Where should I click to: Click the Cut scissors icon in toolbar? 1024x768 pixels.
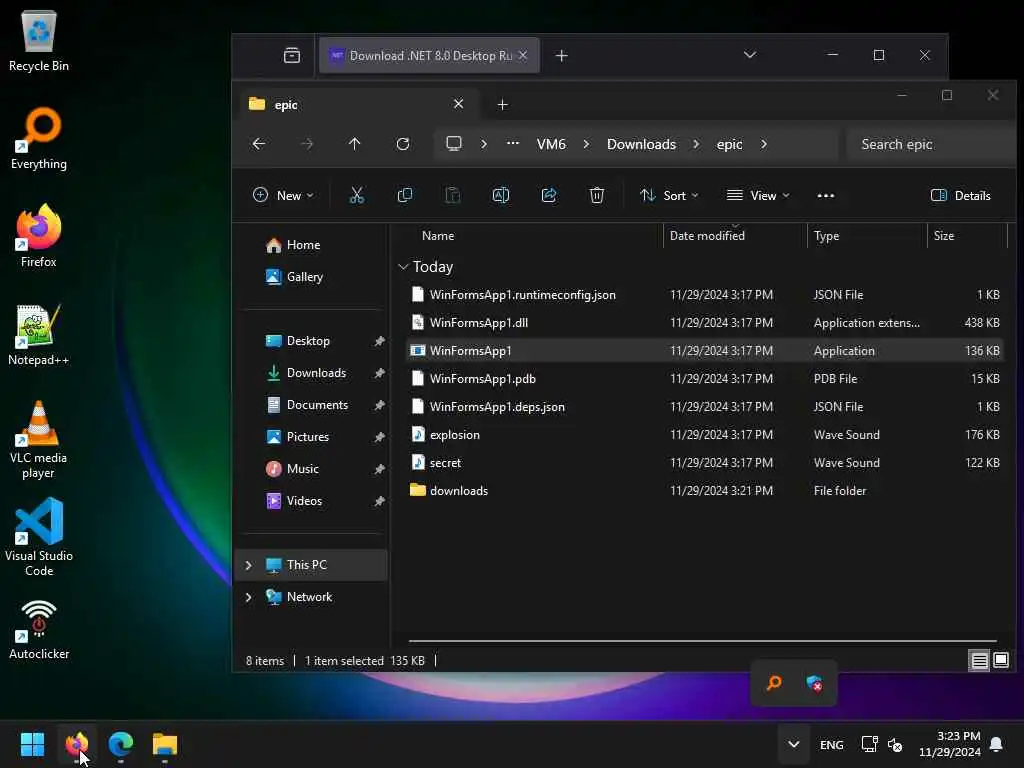pyautogui.click(x=357, y=195)
